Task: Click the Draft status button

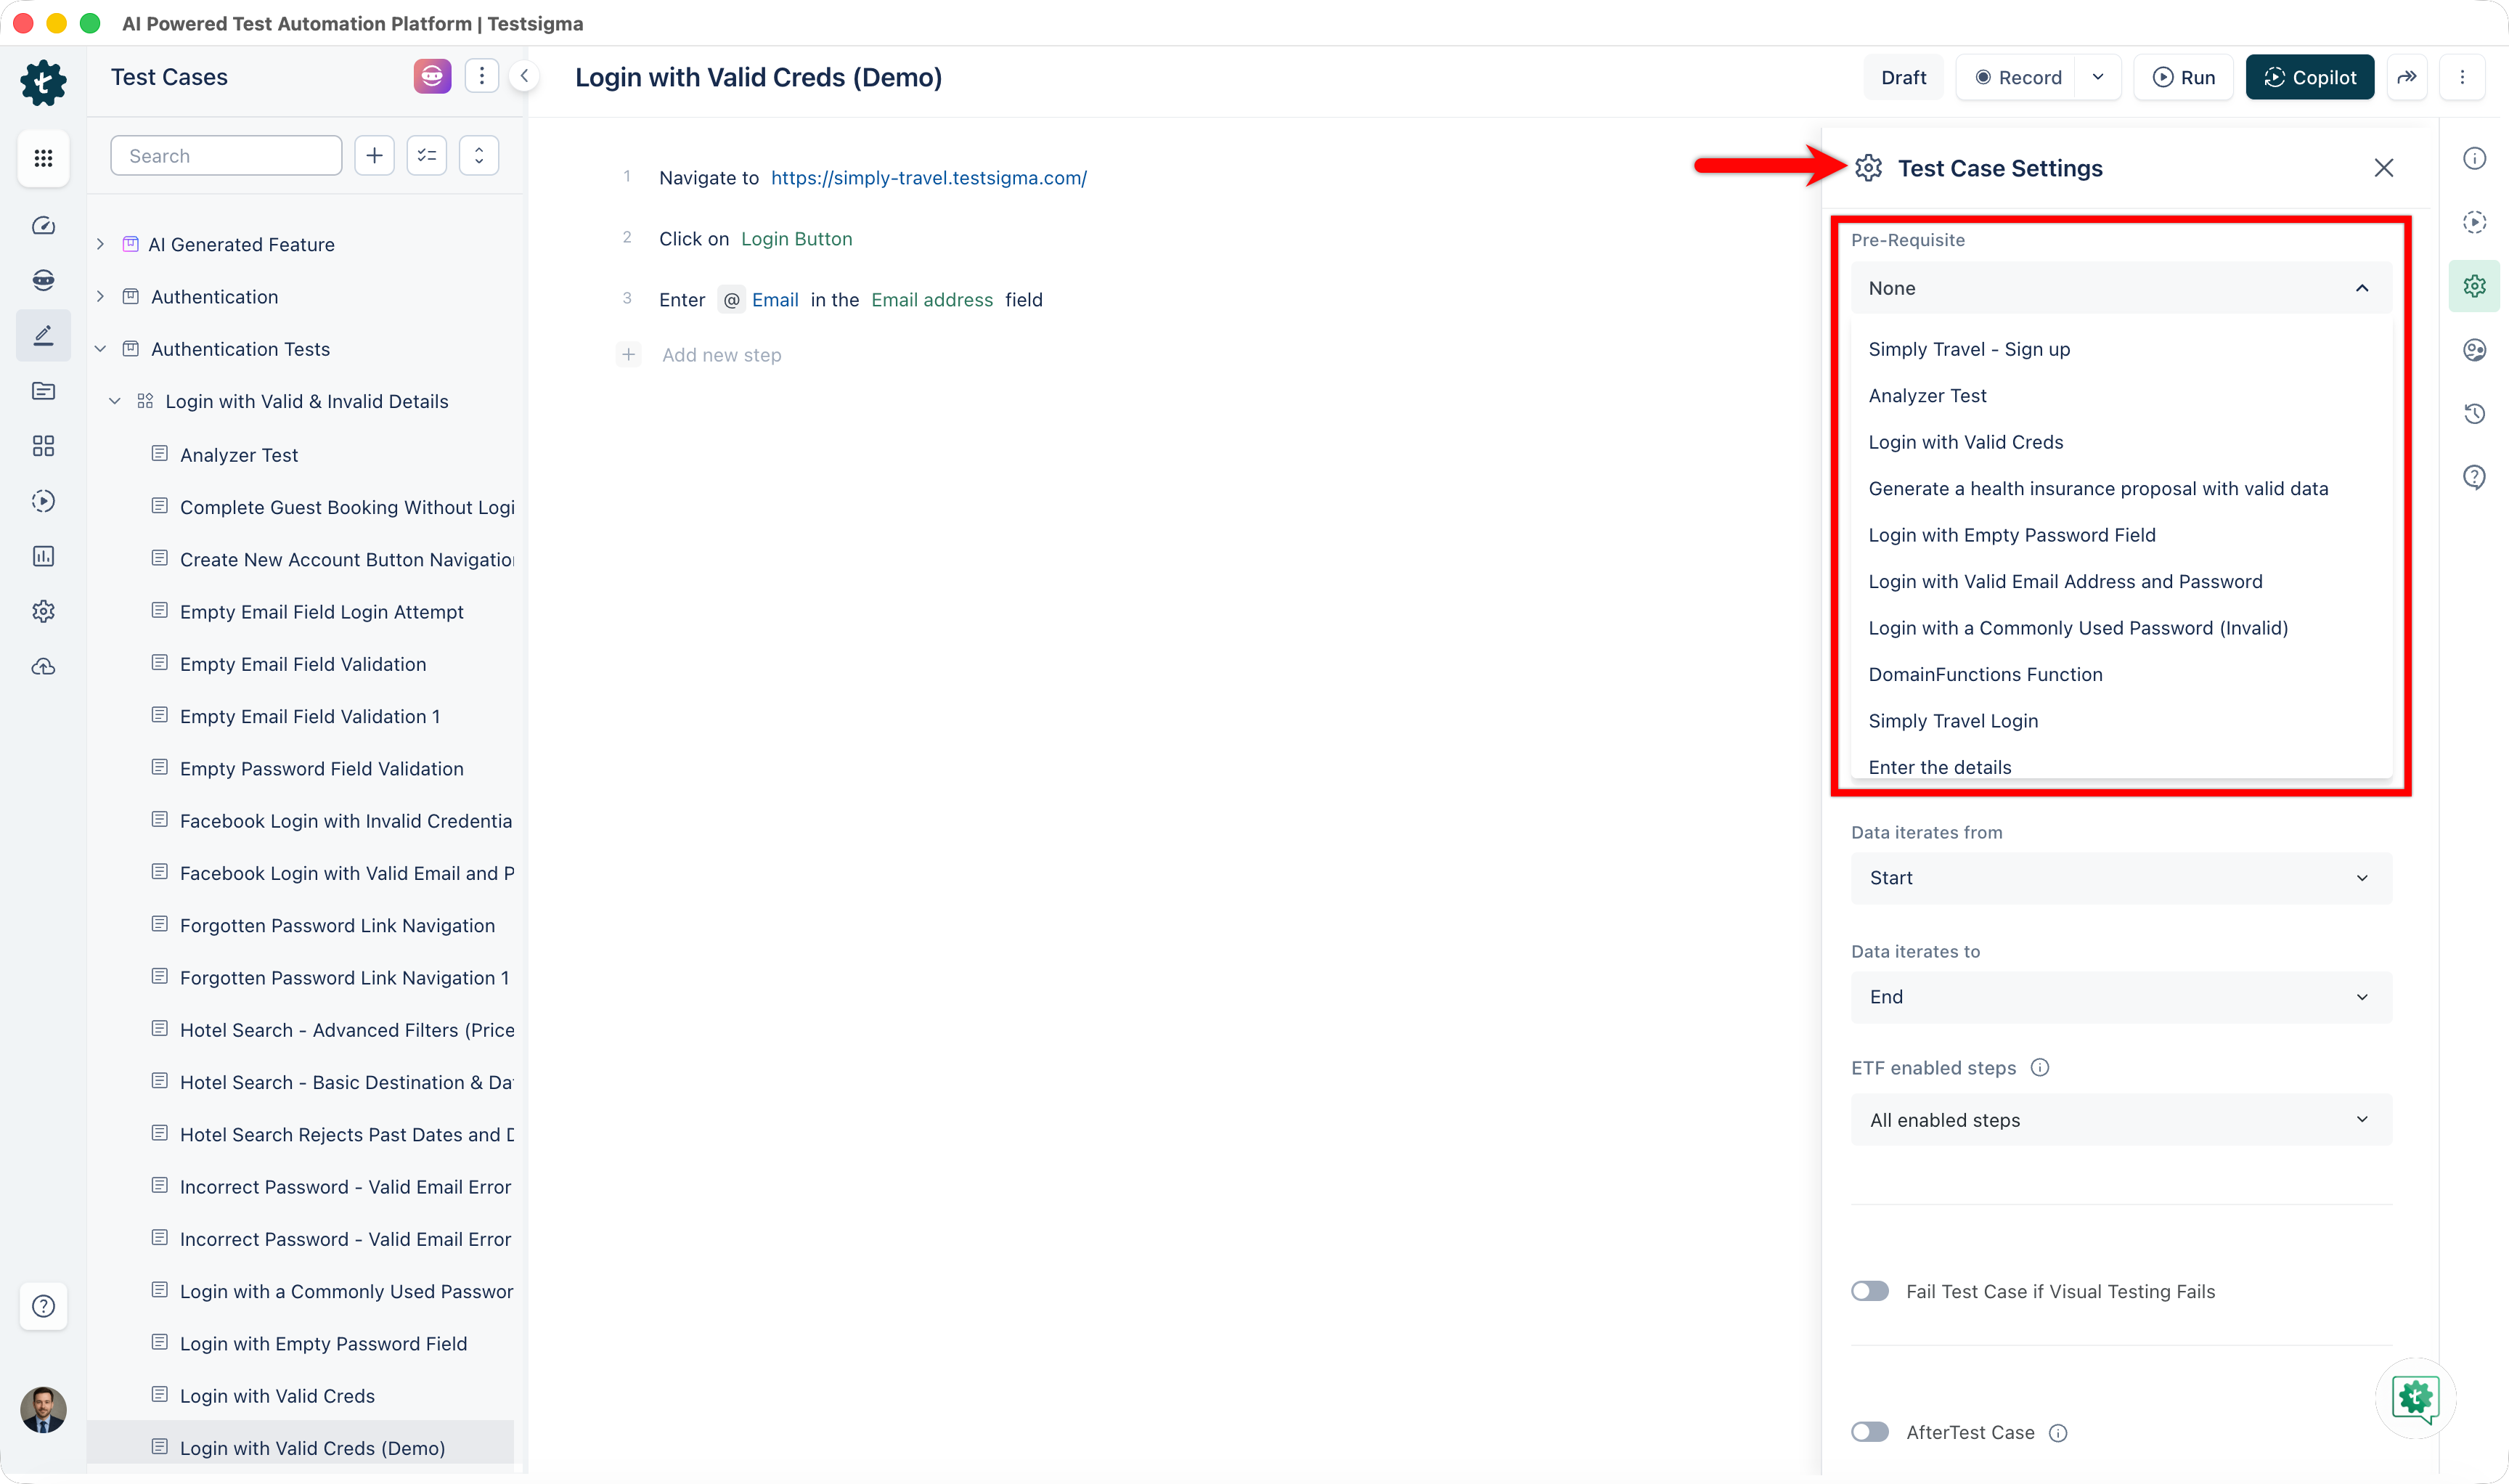Action: pos(1903,77)
